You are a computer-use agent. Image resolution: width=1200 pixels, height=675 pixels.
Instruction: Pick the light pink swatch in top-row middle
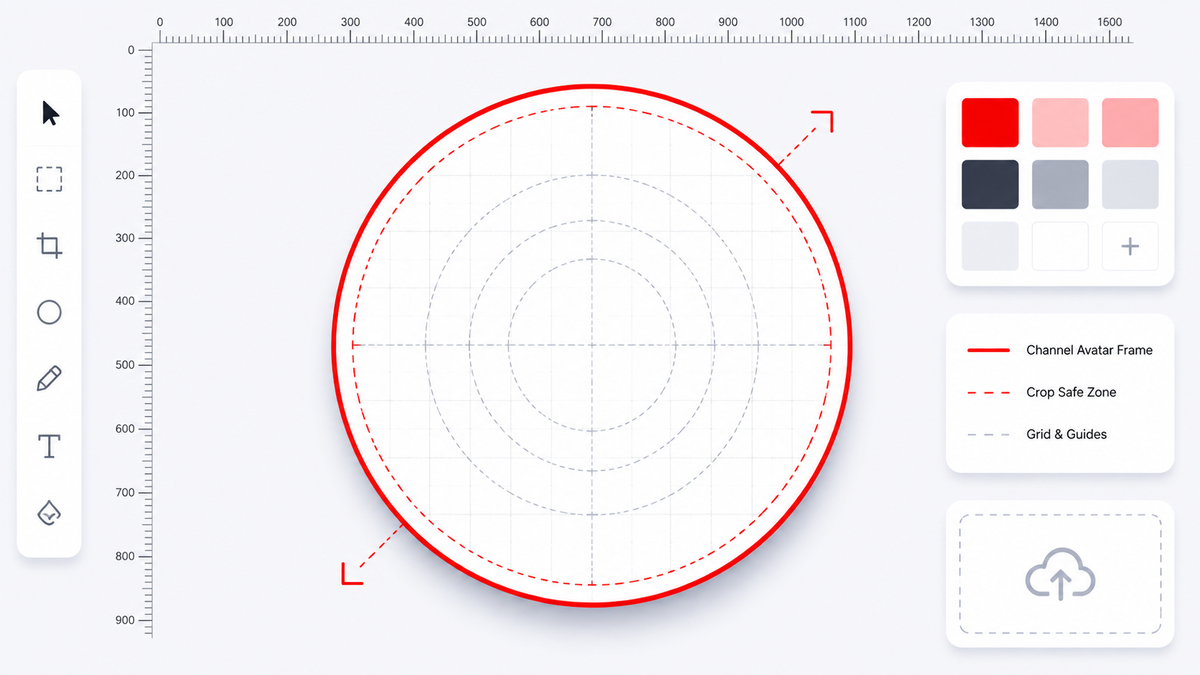pyautogui.click(x=1060, y=122)
